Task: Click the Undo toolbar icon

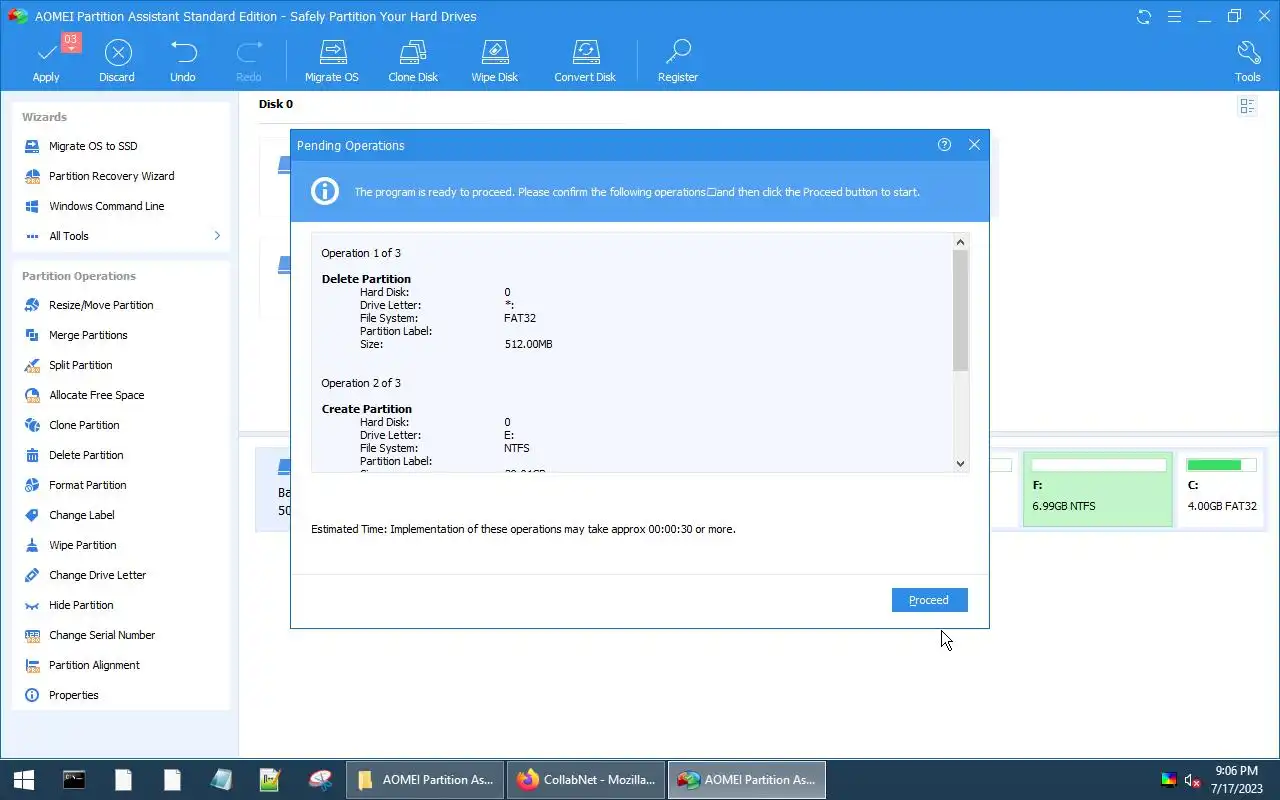Action: (183, 60)
